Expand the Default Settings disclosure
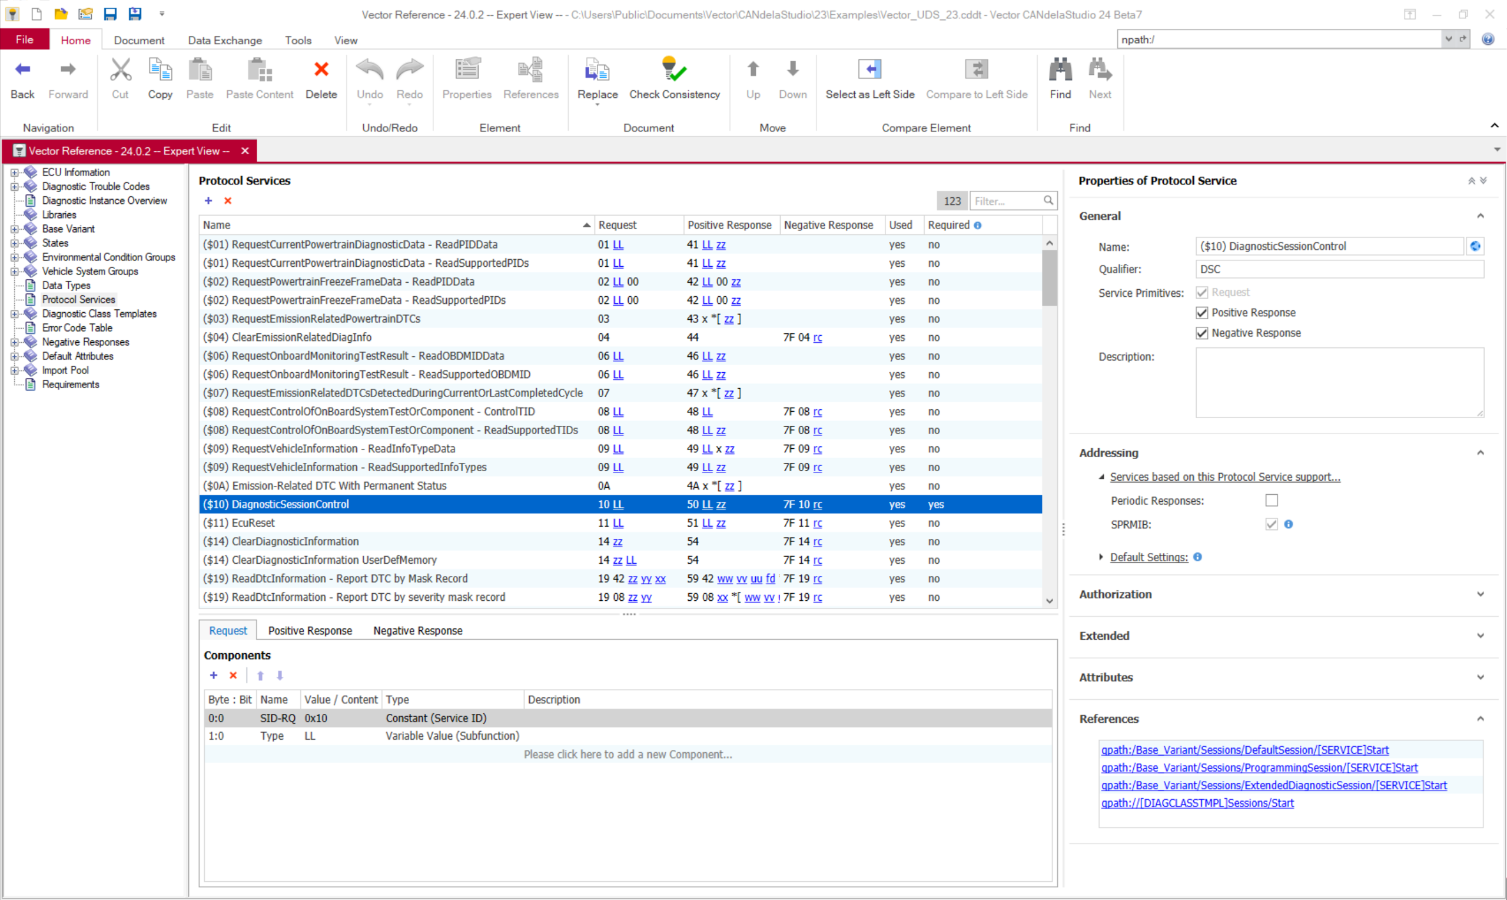1507x900 pixels. [1101, 557]
